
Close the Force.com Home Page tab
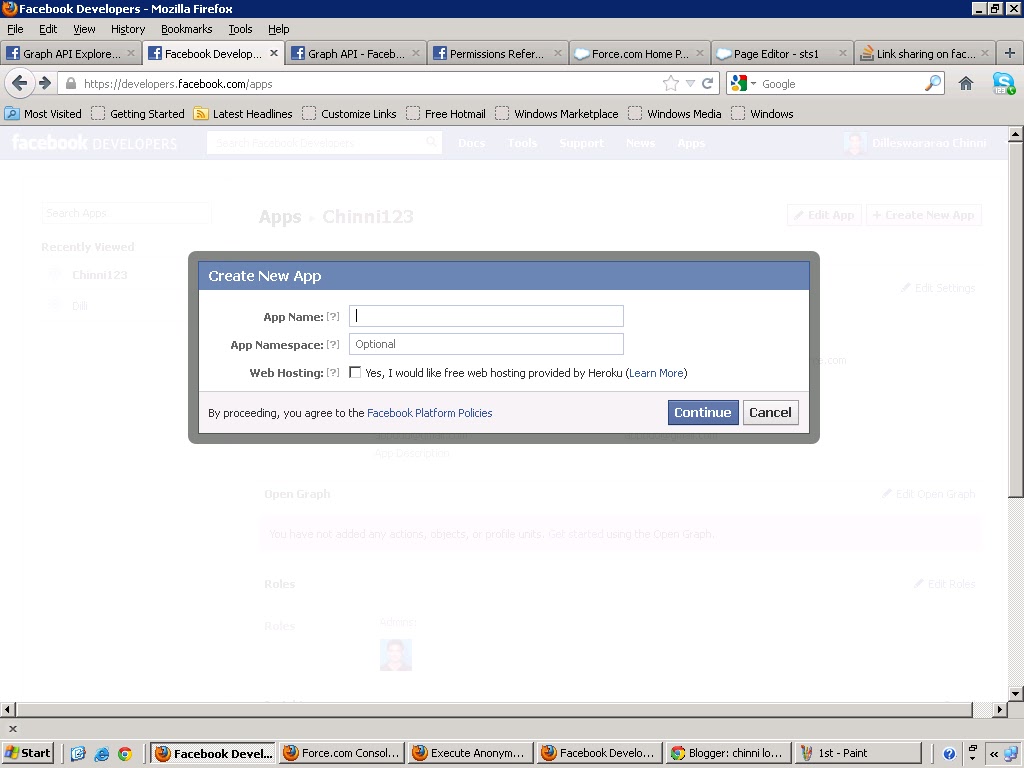click(x=700, y=54)
